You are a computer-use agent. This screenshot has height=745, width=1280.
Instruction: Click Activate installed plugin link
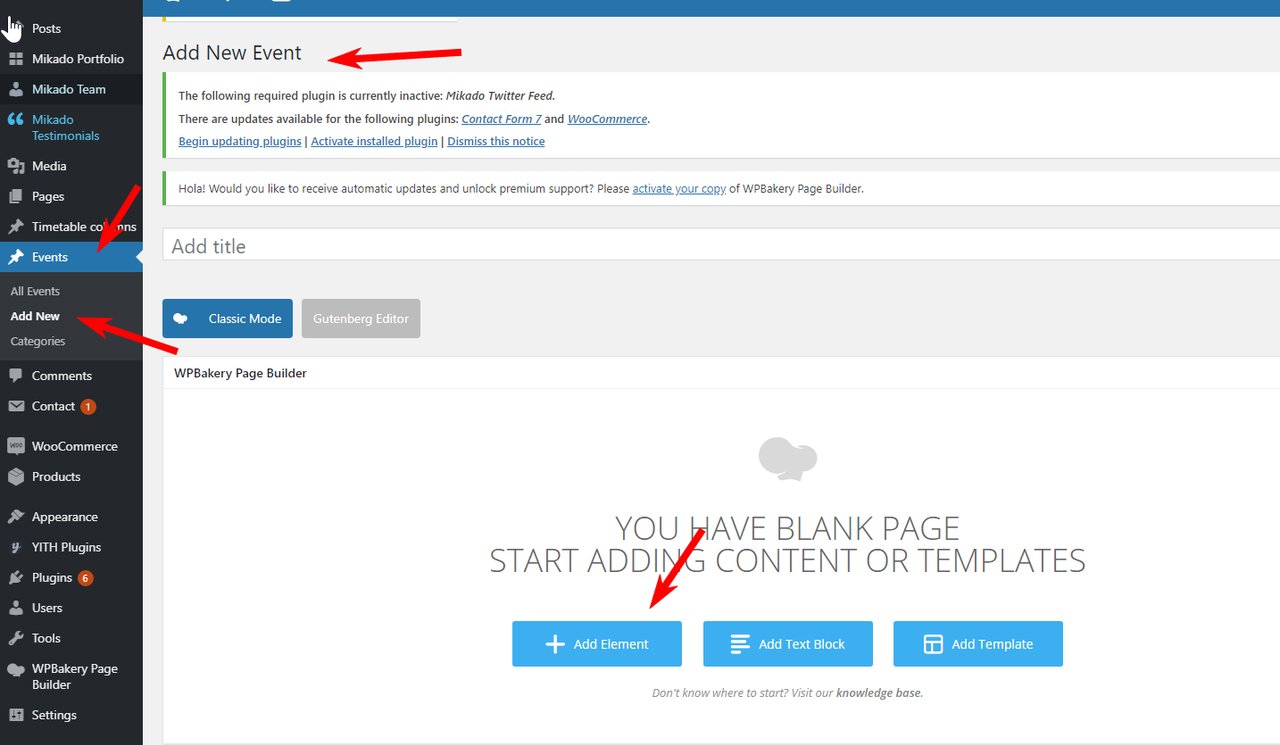point(374,141)
